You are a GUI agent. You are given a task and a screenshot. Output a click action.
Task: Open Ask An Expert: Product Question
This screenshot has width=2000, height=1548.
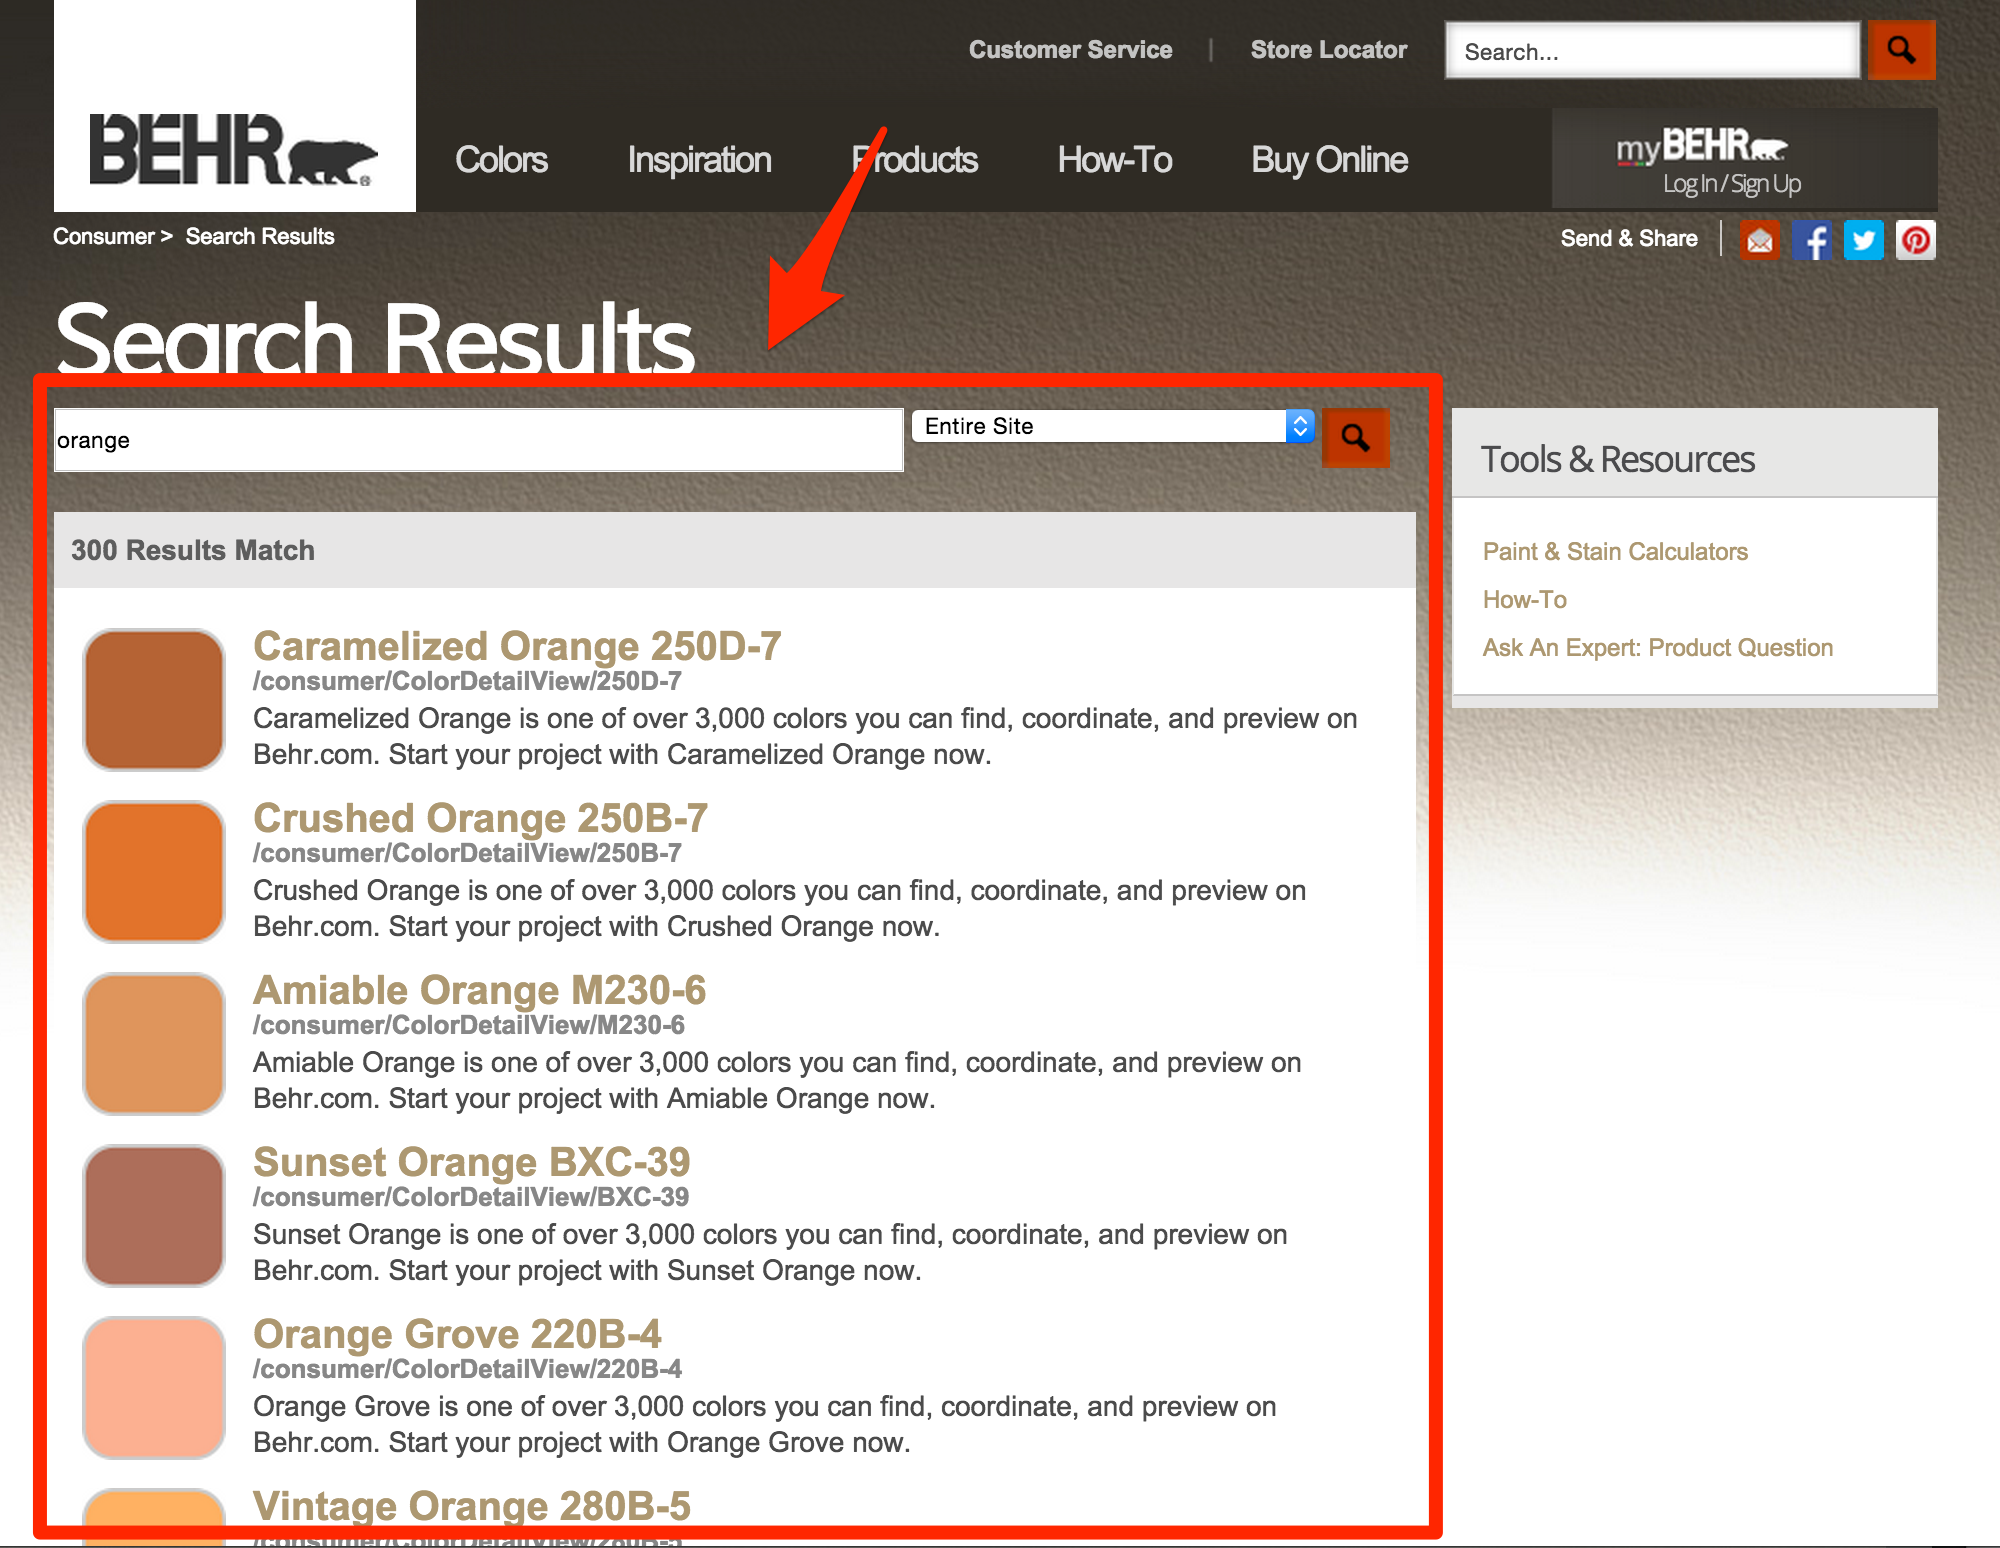pos(1657,648)
